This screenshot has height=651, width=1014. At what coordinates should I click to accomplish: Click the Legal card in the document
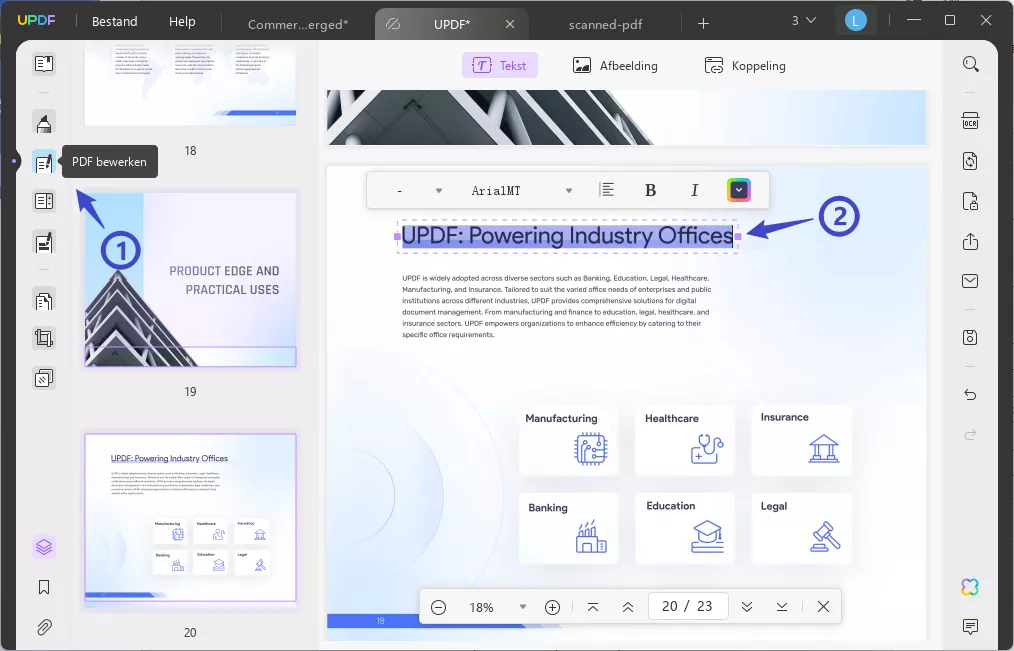[801, 528]
